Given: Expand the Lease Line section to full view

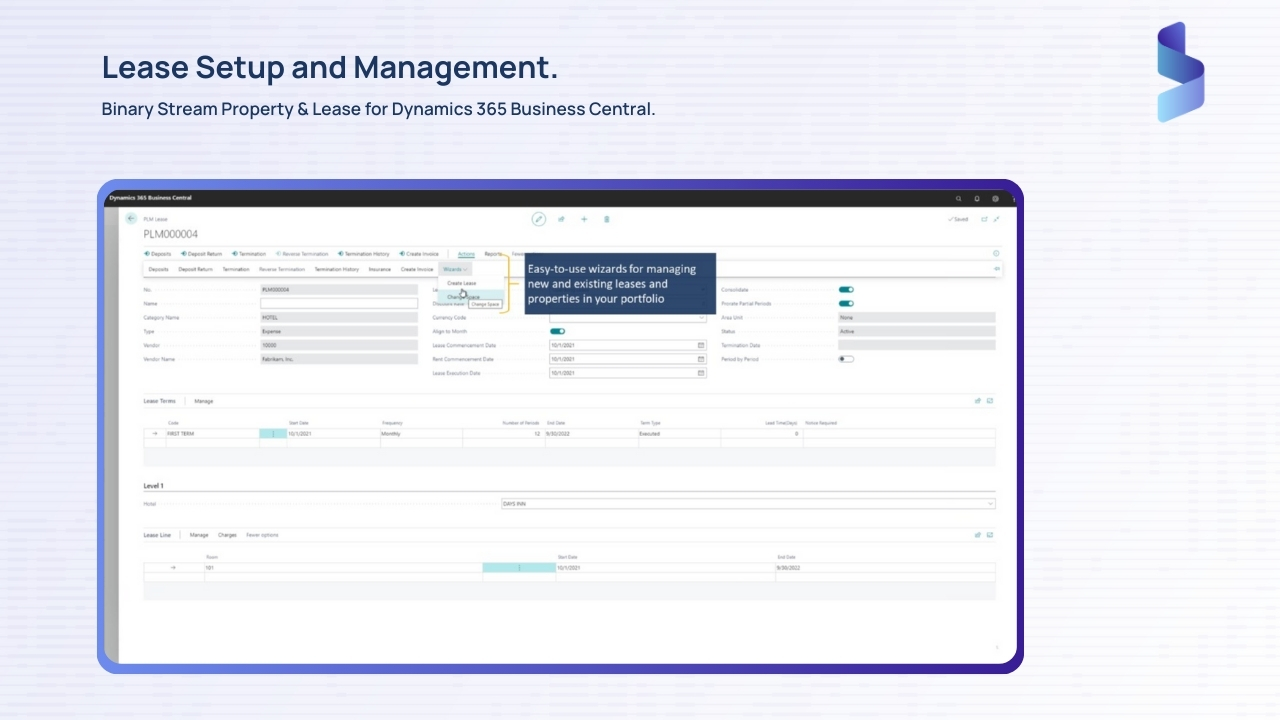Looking at the screenshot, I should click(x=990, y=535).
